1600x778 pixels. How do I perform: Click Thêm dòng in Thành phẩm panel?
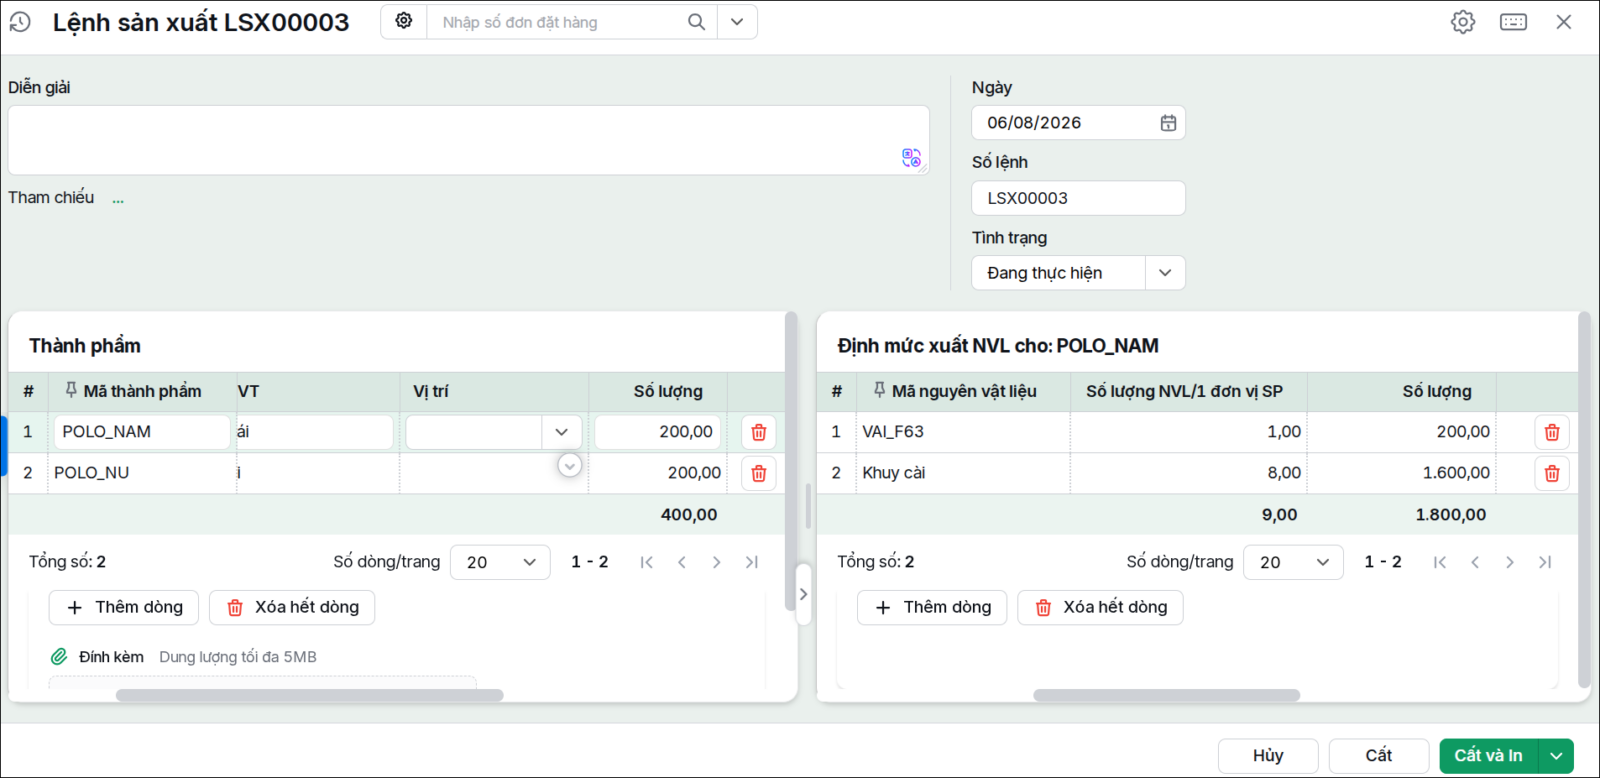tap(124, 607)
